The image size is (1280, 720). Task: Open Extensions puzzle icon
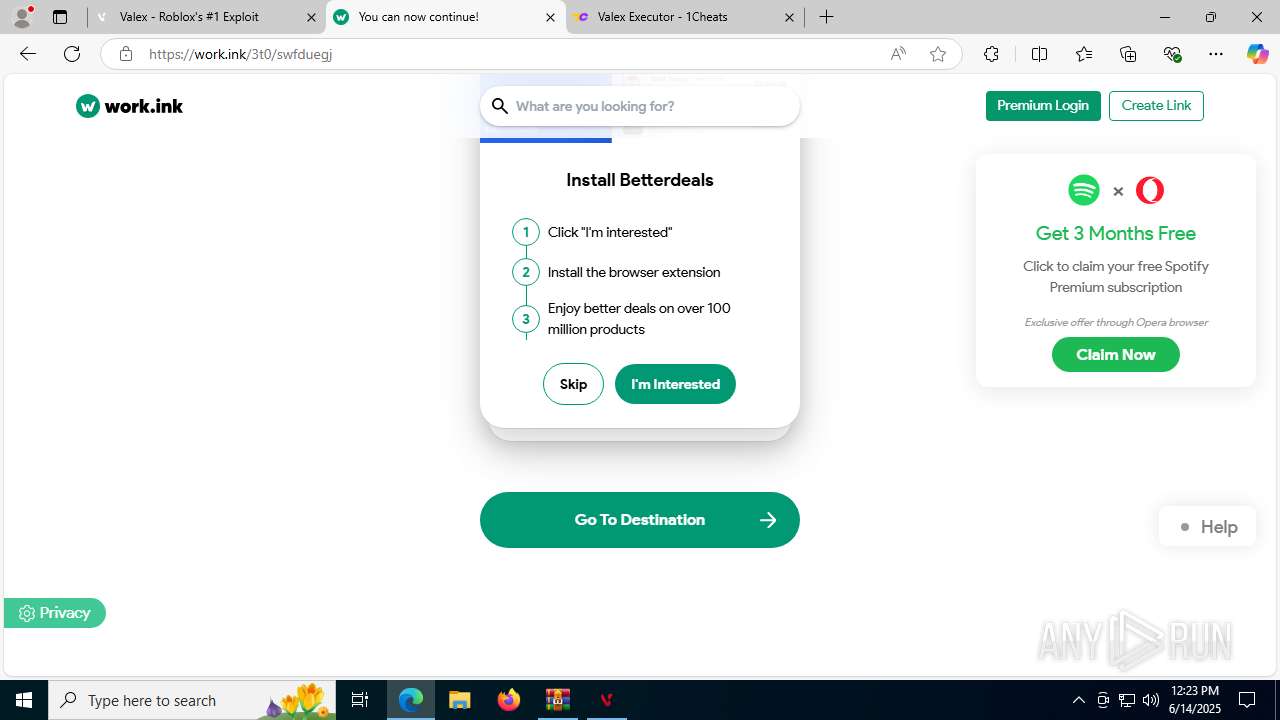[991, 54]
